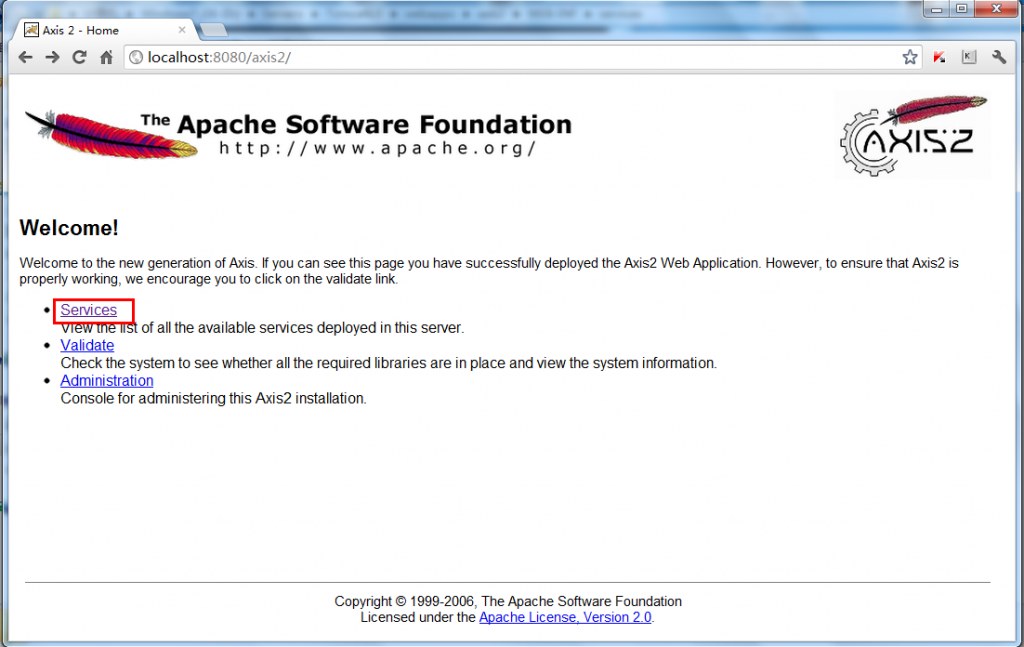This screenshot has height=647, width=1024.
Task: Select the Axis 2 - Home tab
Action: click(104, 30)
